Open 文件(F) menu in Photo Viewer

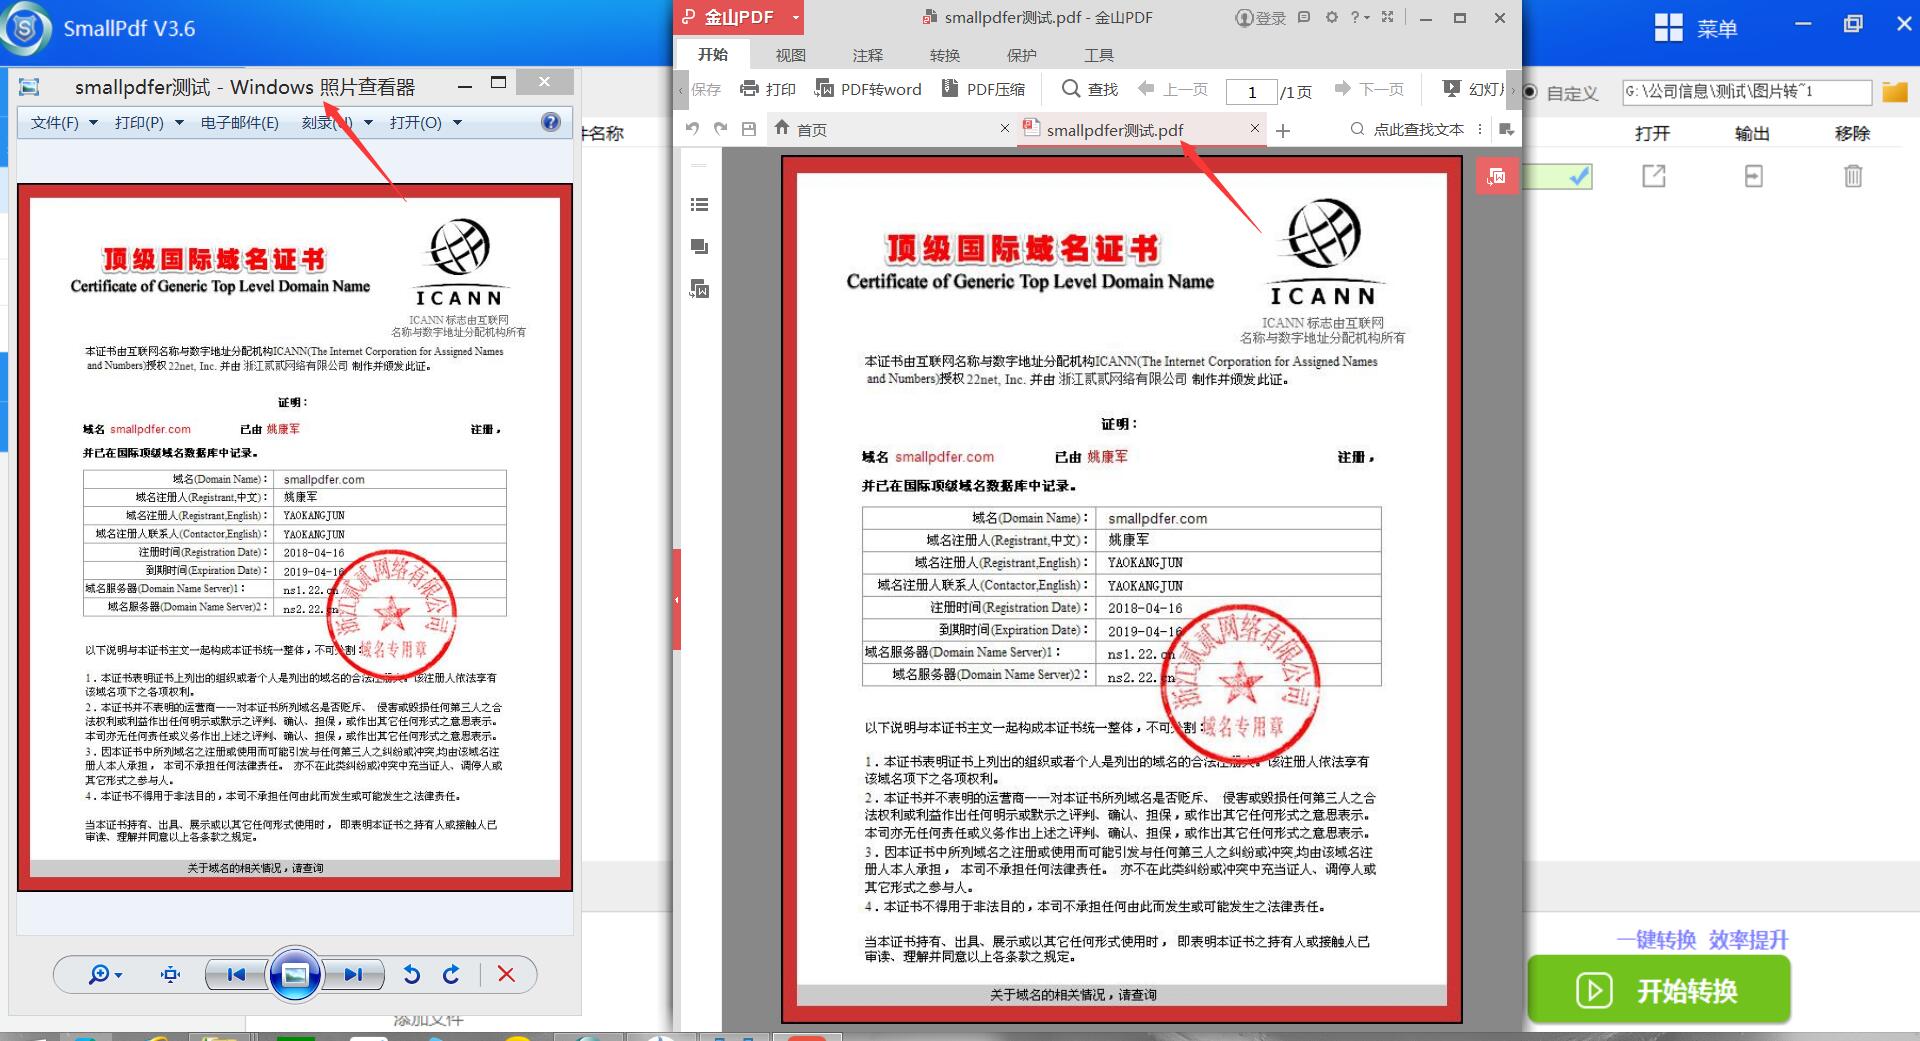coord(64,123)
